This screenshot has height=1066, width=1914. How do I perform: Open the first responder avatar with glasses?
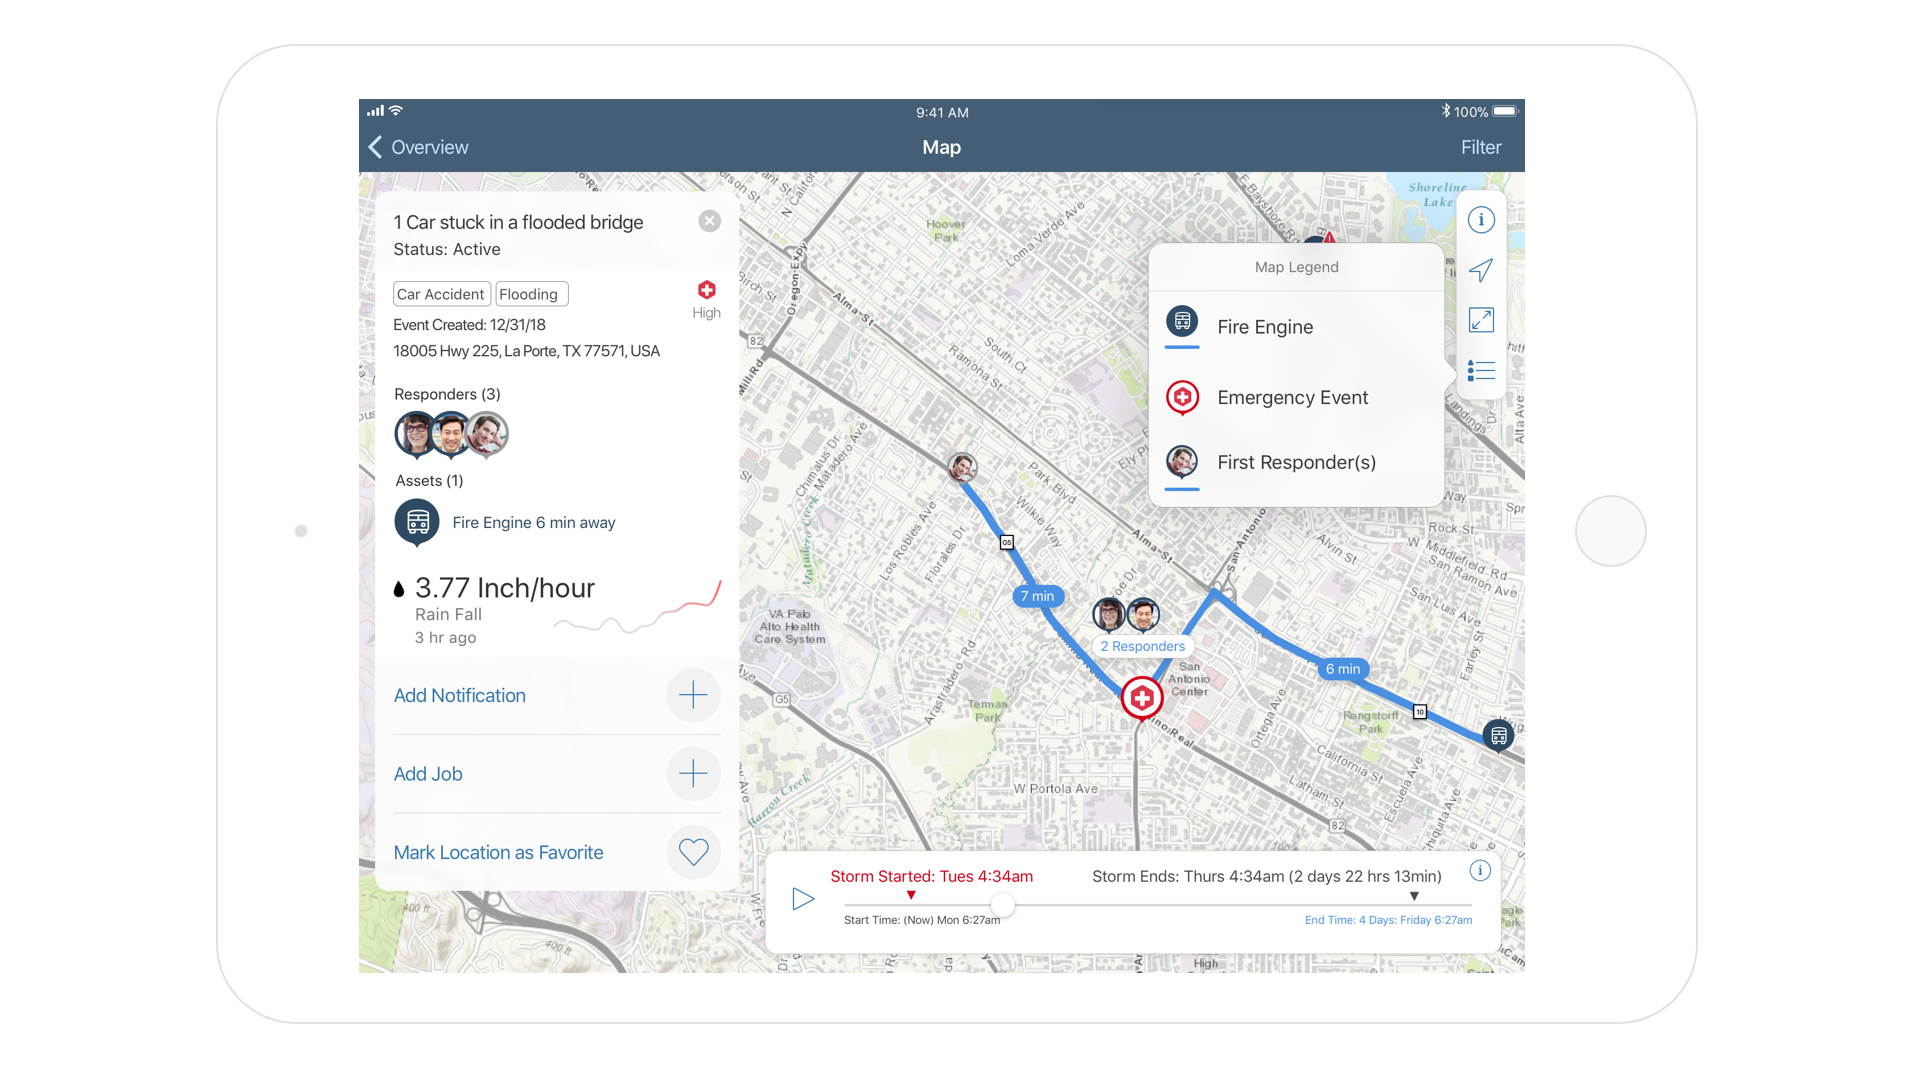coord(416,434)
